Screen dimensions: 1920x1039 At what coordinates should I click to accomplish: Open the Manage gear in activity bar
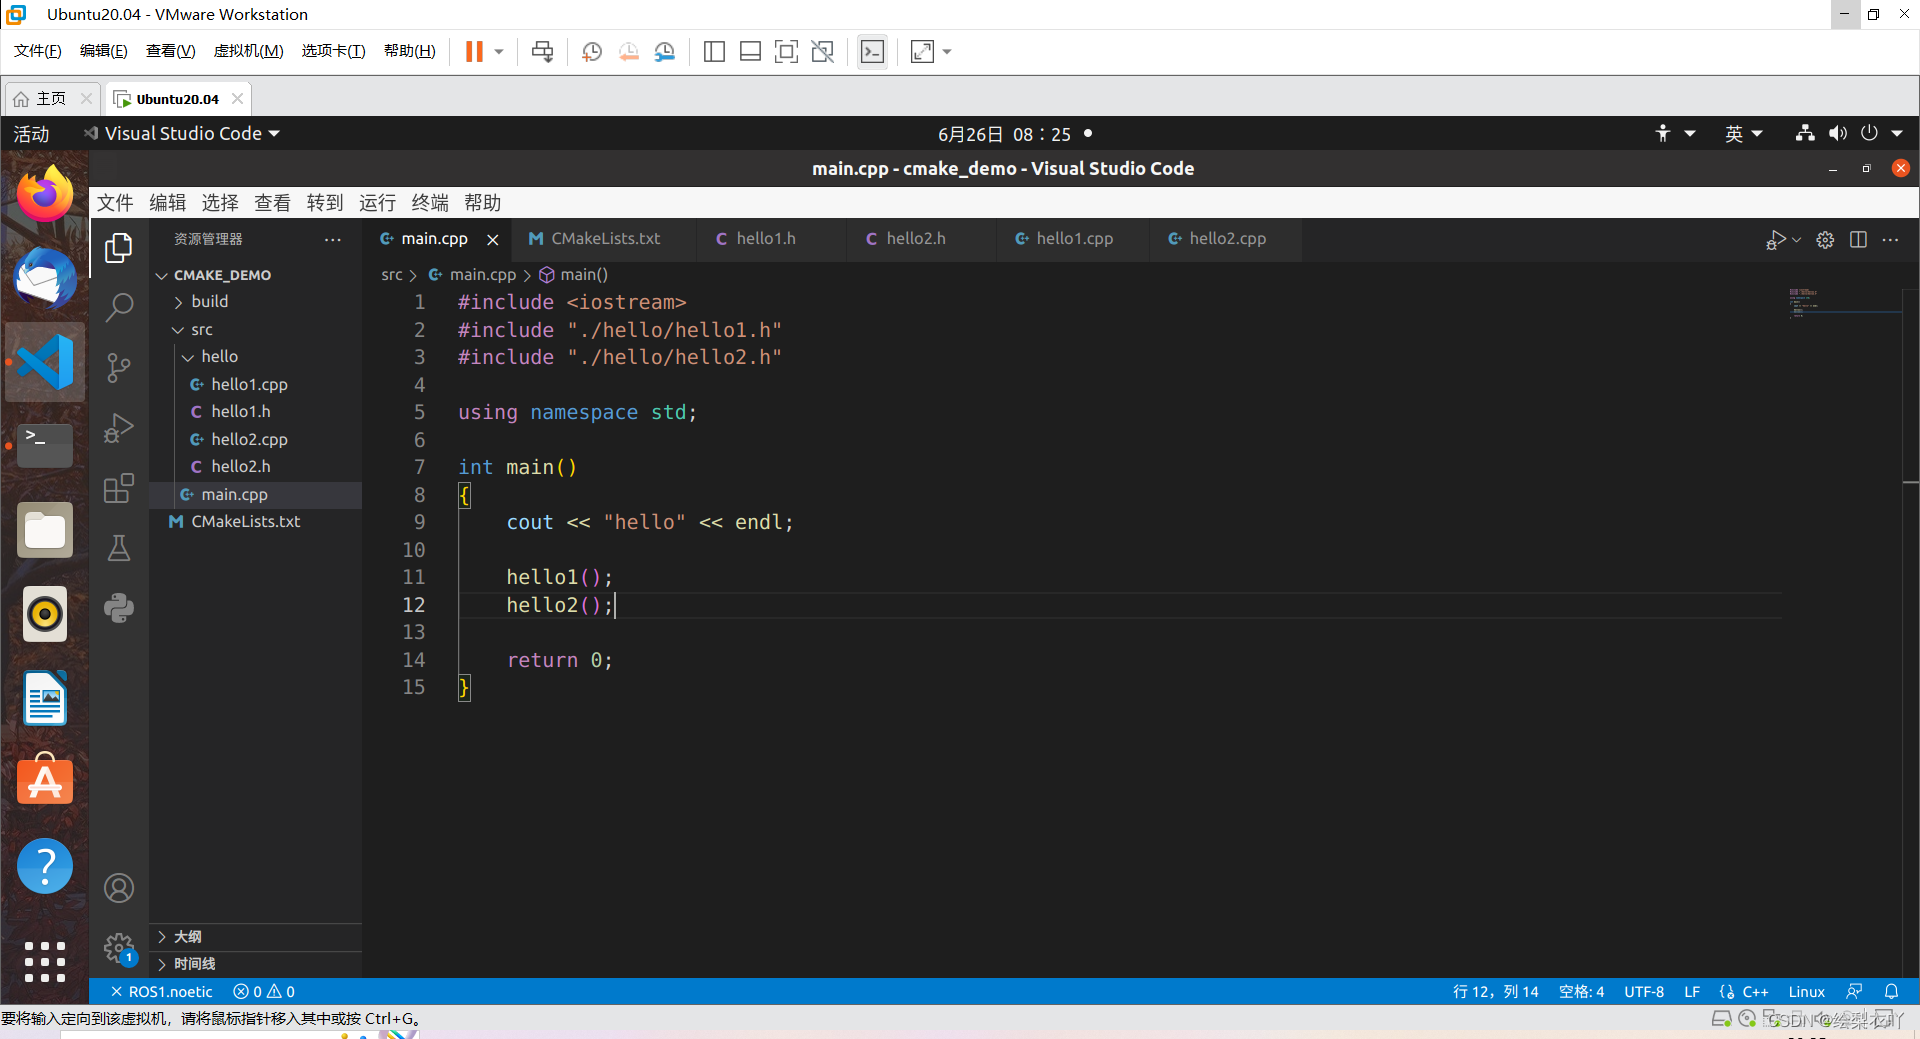tap(119, 948)
